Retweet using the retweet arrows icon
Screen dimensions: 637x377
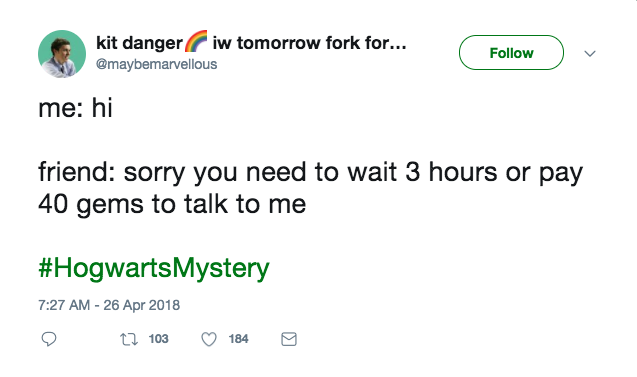pyautogui.click(x=129, y=339)
